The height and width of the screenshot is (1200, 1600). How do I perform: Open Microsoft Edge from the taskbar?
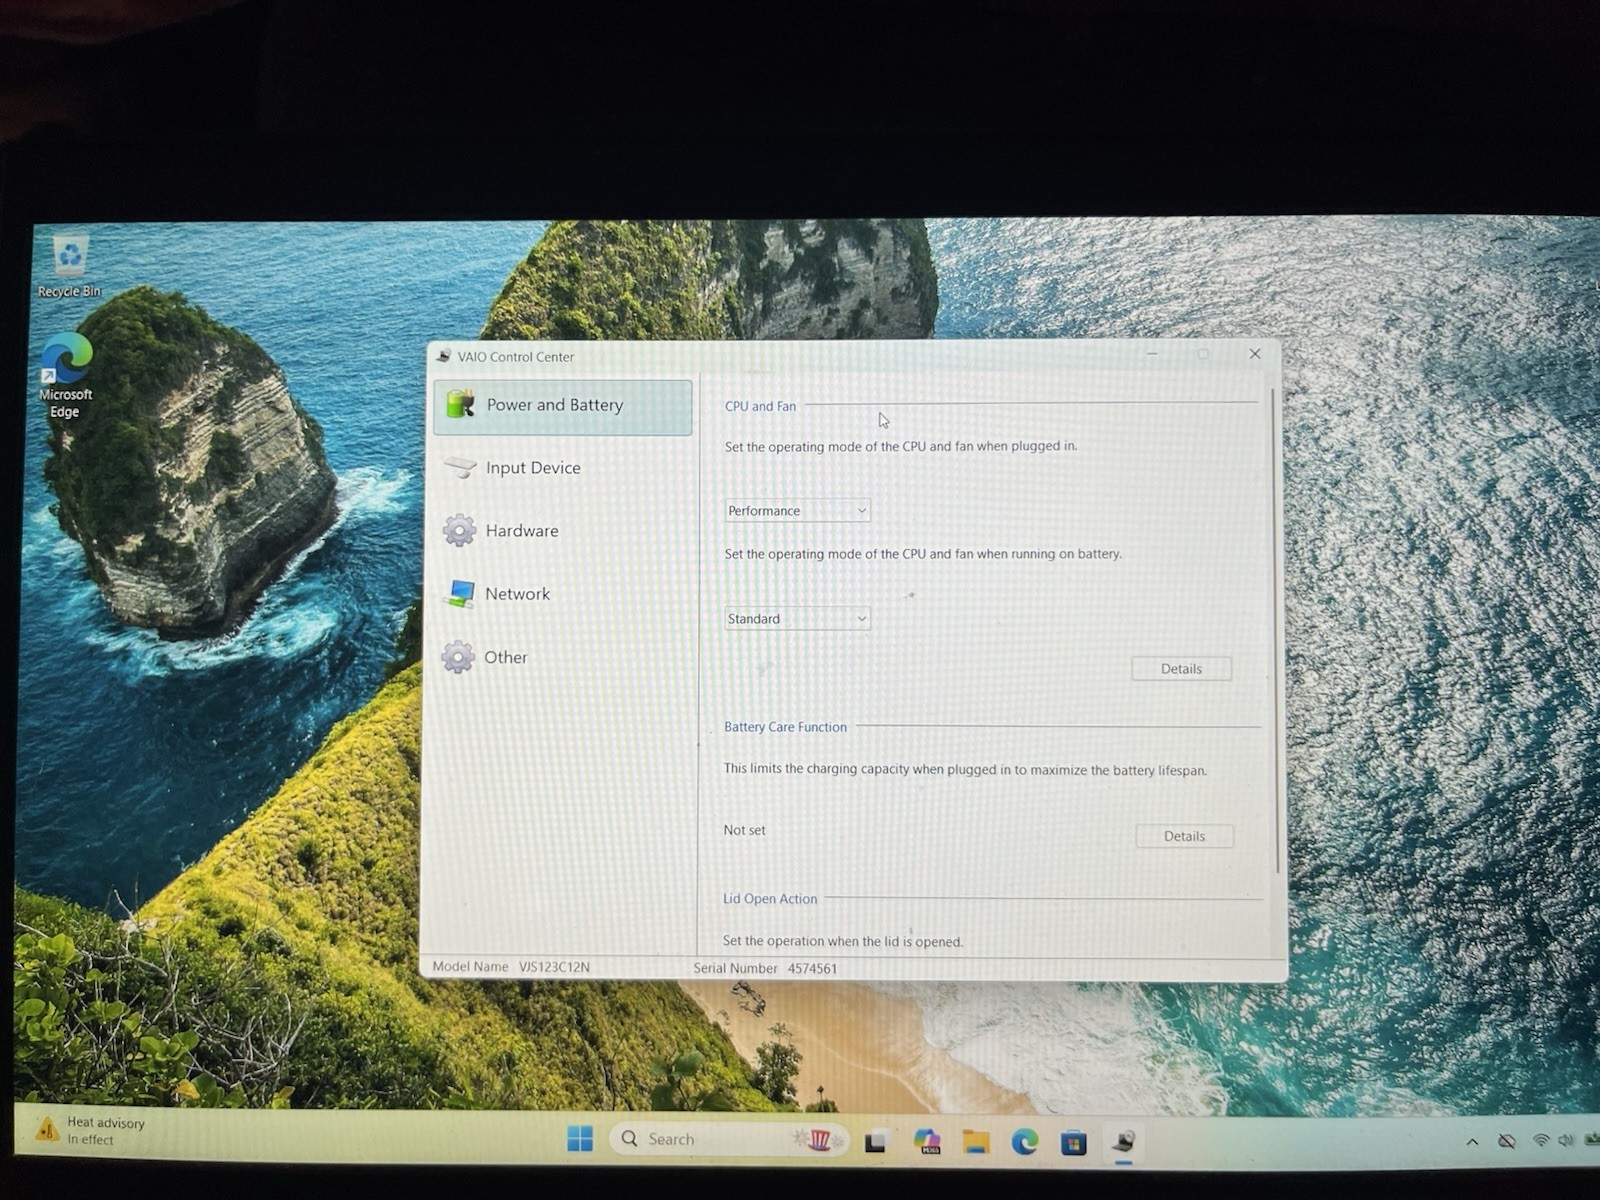pyautogui.click(x=1025, y=1141)
